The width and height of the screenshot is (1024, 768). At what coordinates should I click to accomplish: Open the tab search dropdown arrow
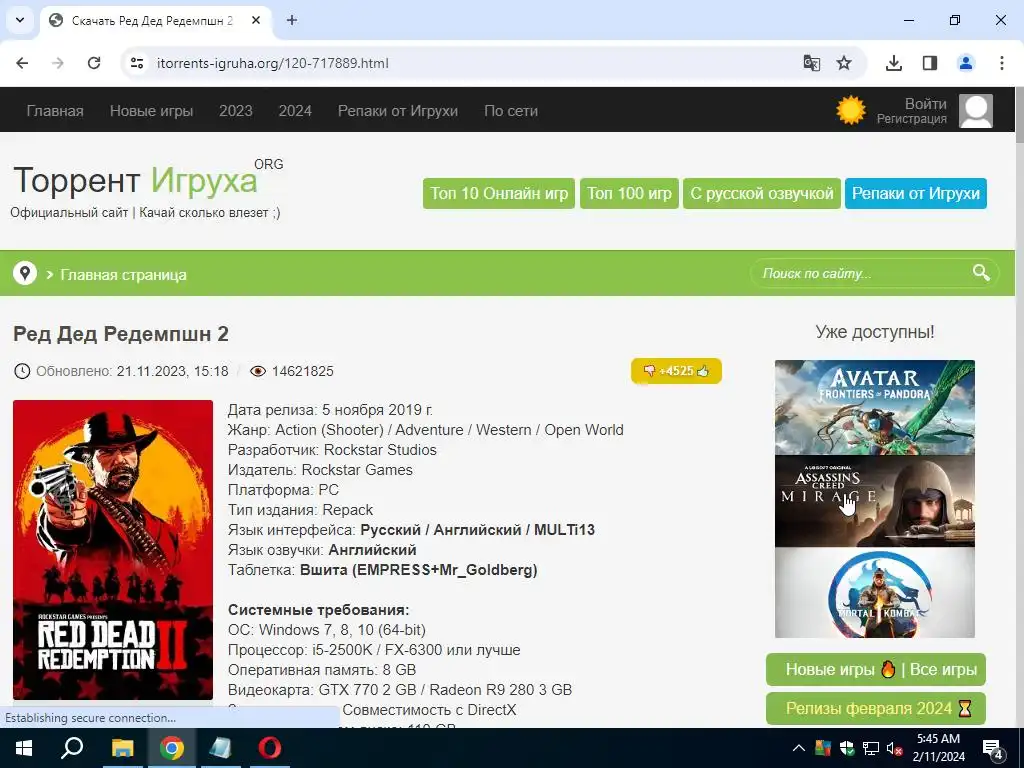pos(20,20)
